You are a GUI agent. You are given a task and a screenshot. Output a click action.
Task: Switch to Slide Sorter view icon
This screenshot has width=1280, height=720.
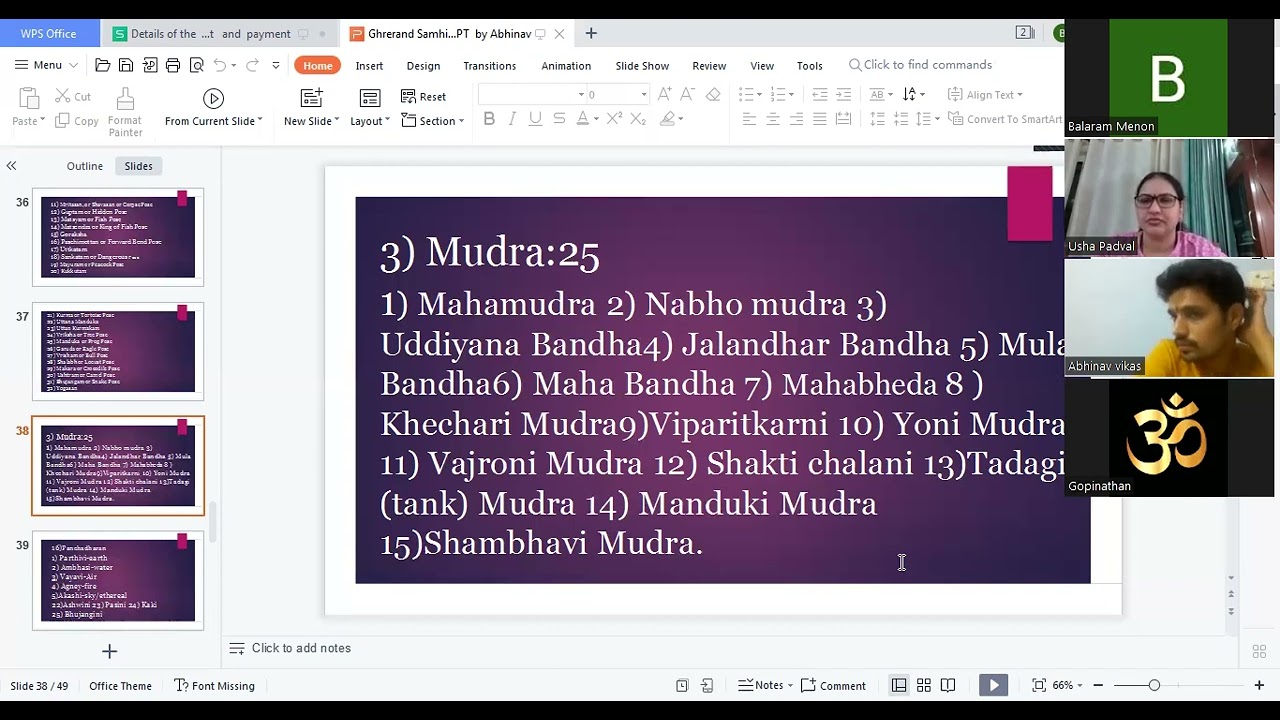[x=924, y=685]
